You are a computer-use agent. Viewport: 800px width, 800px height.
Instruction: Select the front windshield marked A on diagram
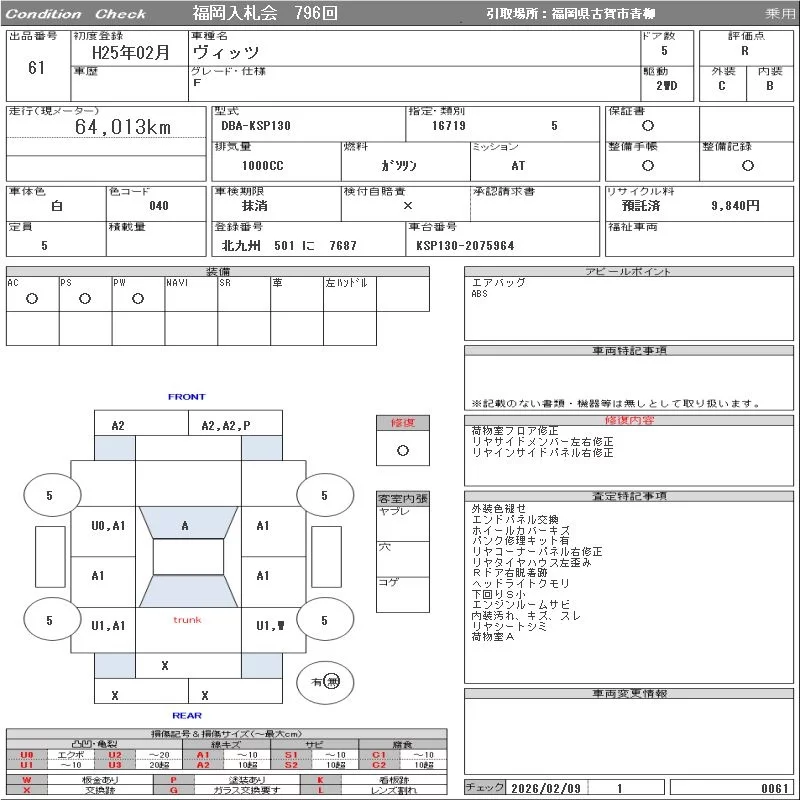(x=185, y=525)
